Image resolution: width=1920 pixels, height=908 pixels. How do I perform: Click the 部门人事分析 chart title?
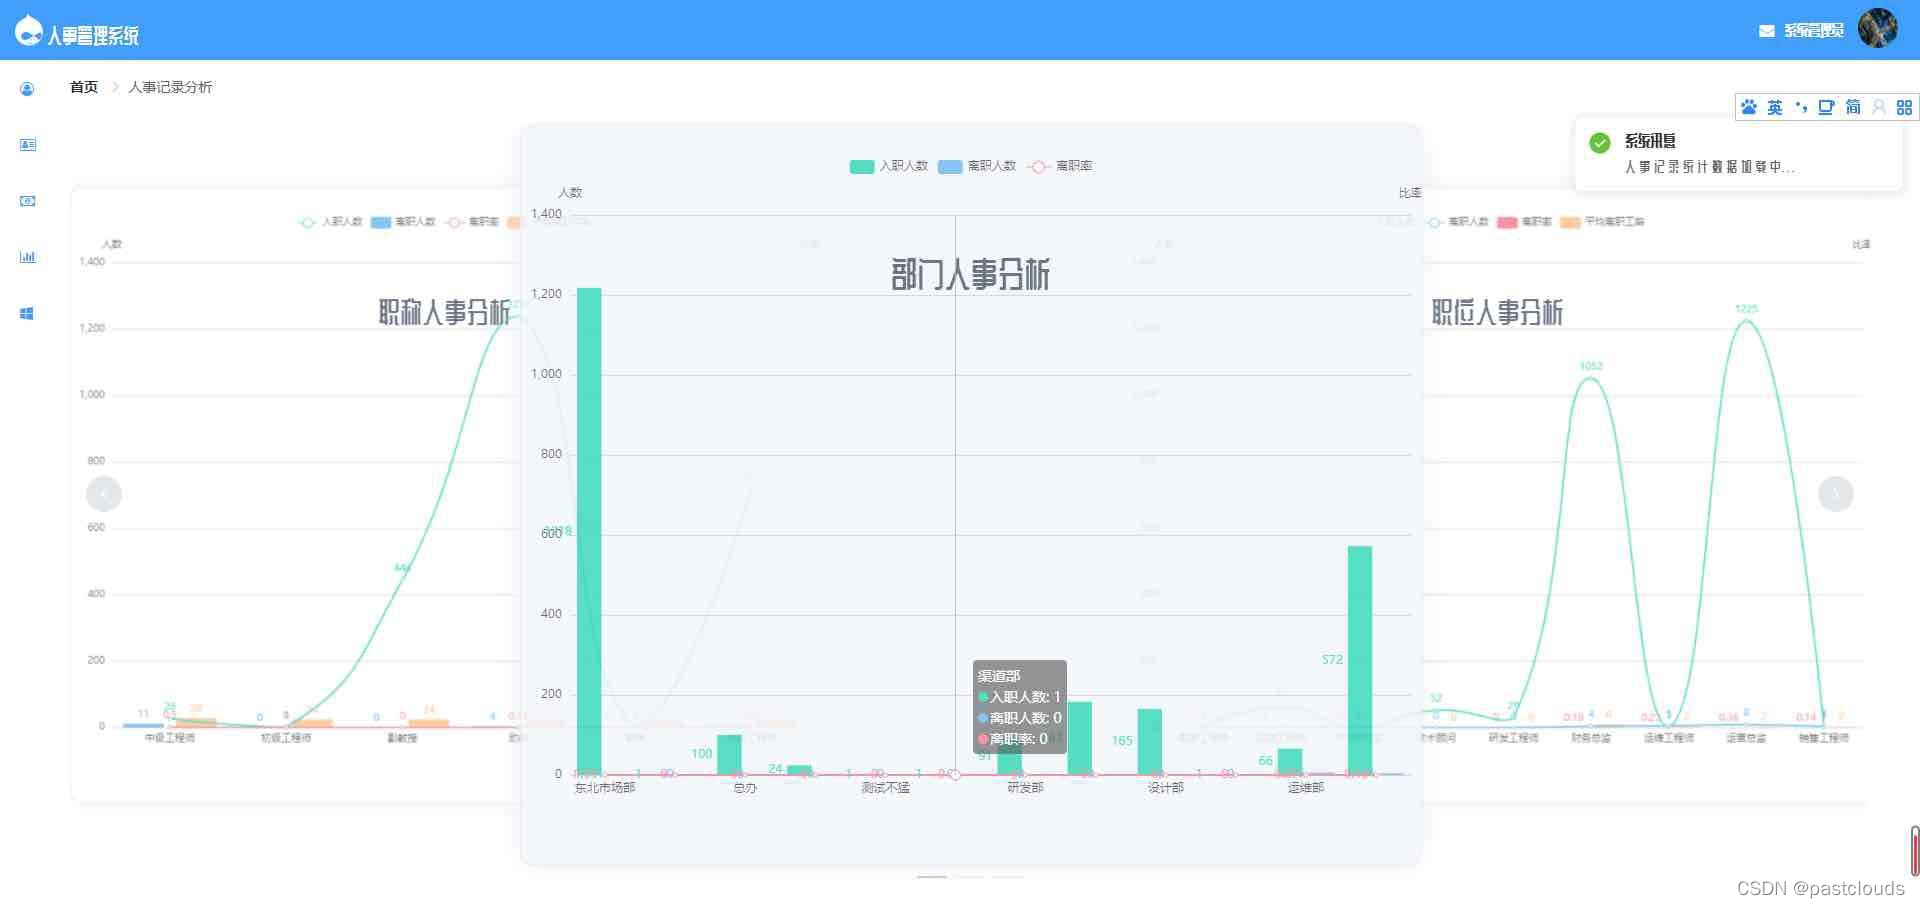click(970, 274)
